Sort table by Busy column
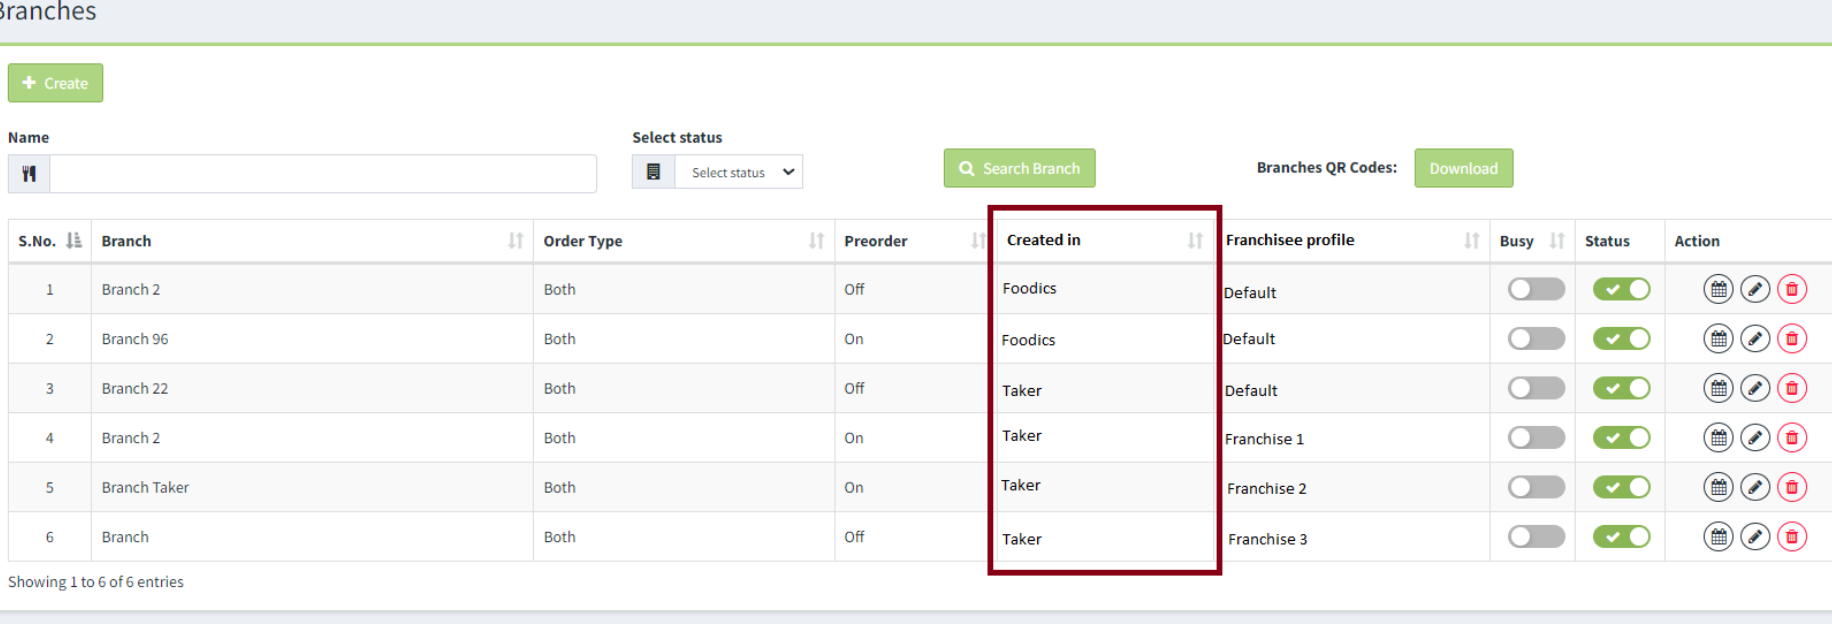The height and width of the screenshot is (624, 1832). coord(1556,240)
